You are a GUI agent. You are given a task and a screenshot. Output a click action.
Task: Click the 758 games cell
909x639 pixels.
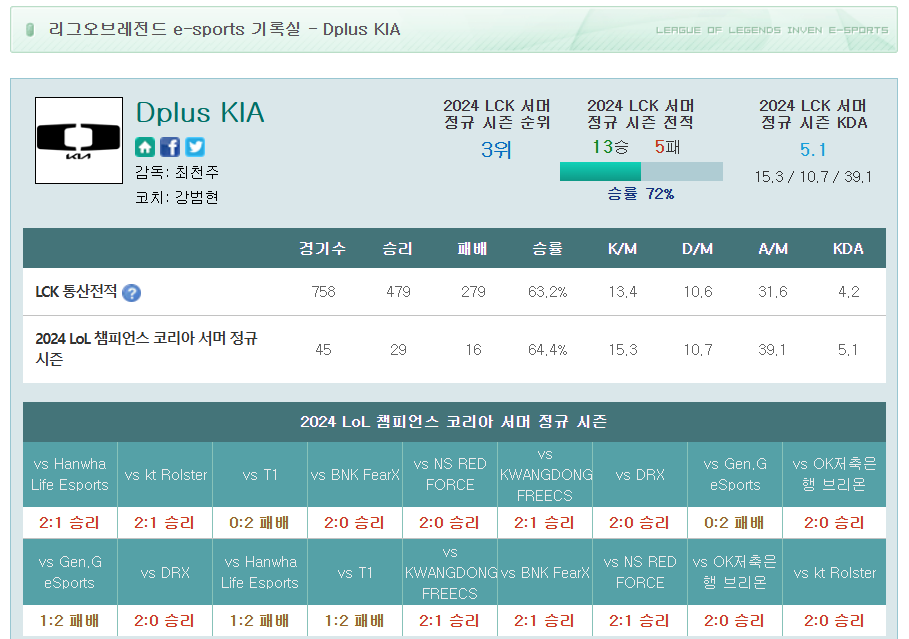(323, 292)
